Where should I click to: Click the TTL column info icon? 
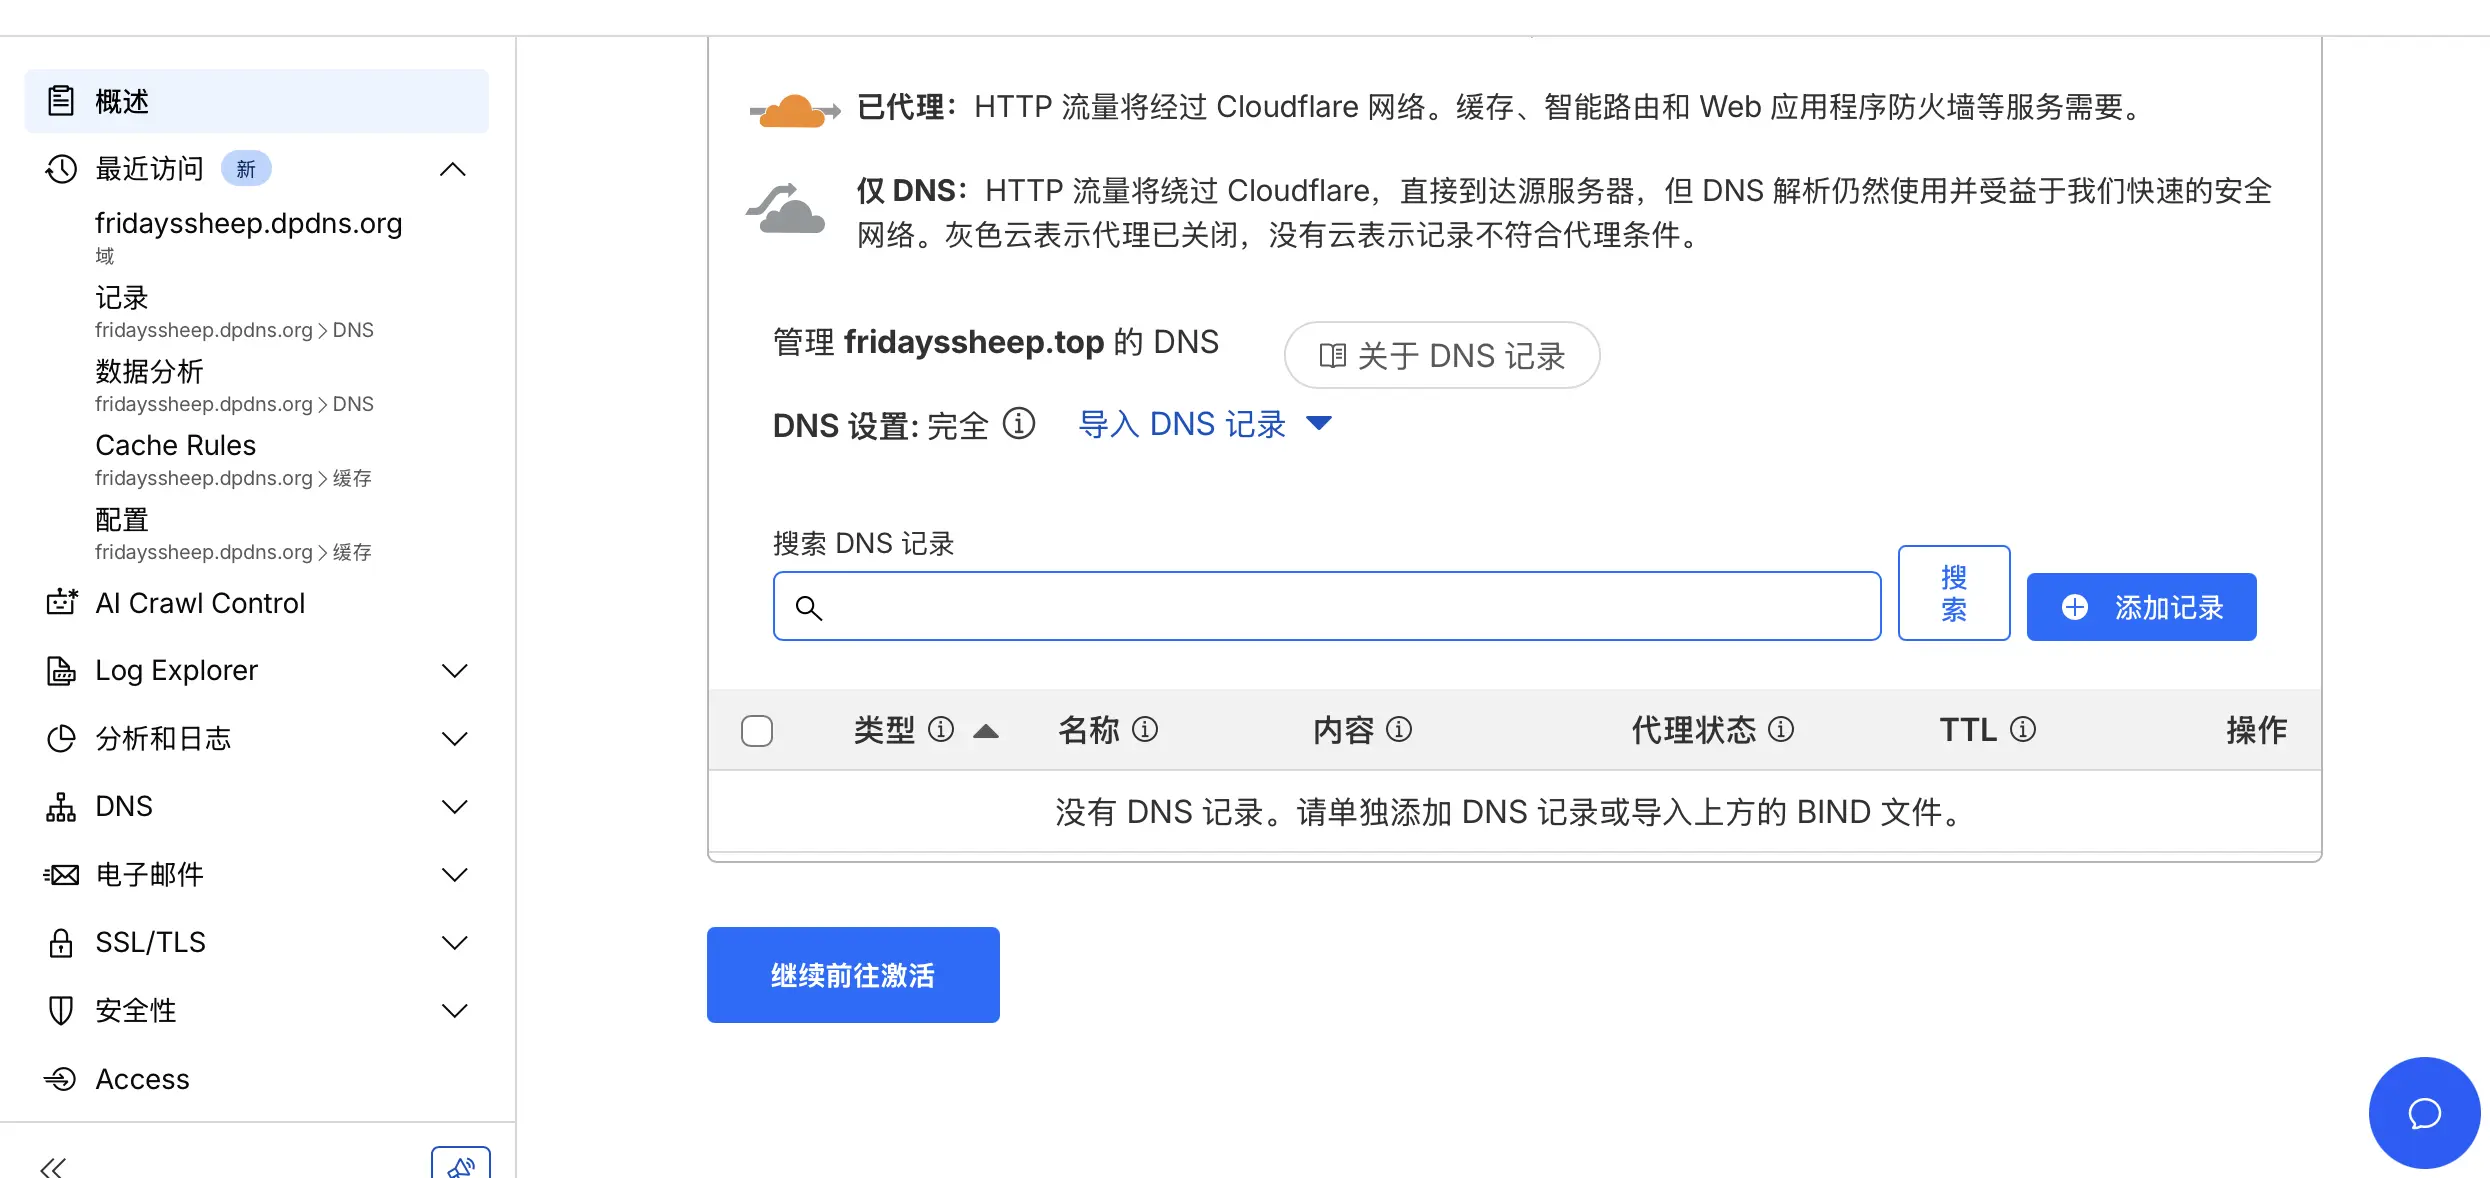pyautogui.click(x=2024, y=730)
